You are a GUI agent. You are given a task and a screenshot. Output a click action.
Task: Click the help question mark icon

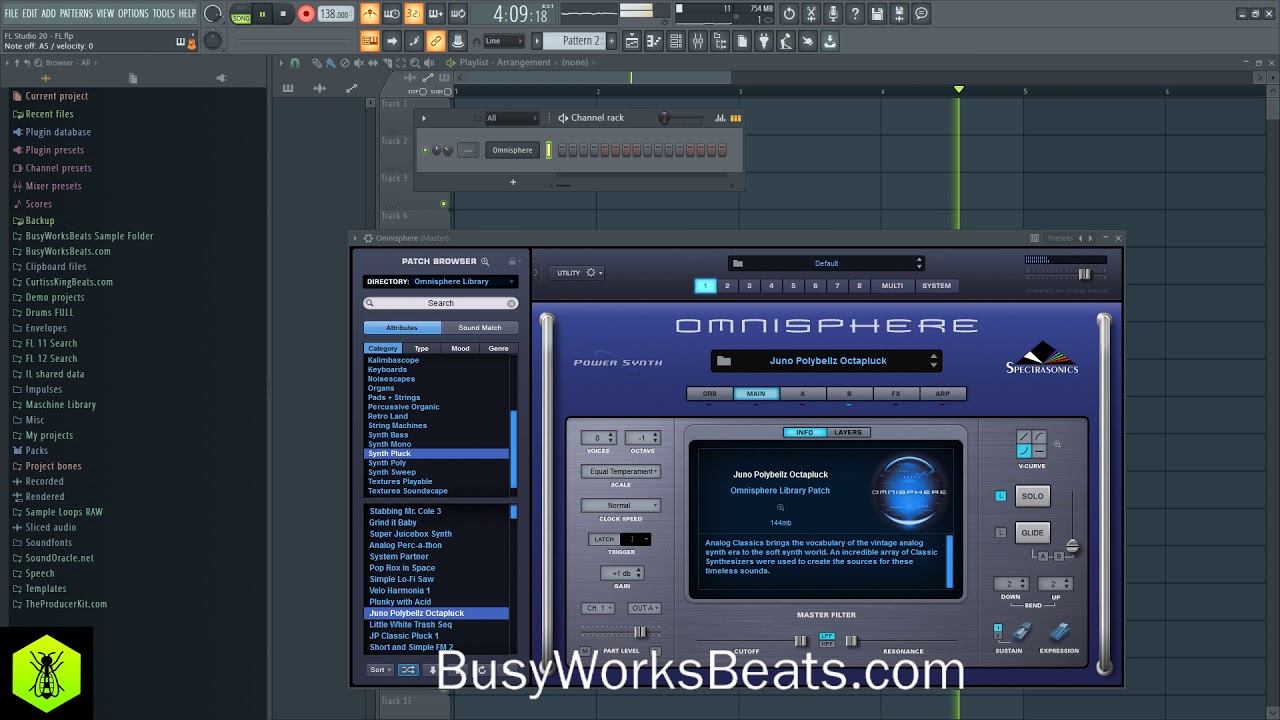(x=855, y=14)
